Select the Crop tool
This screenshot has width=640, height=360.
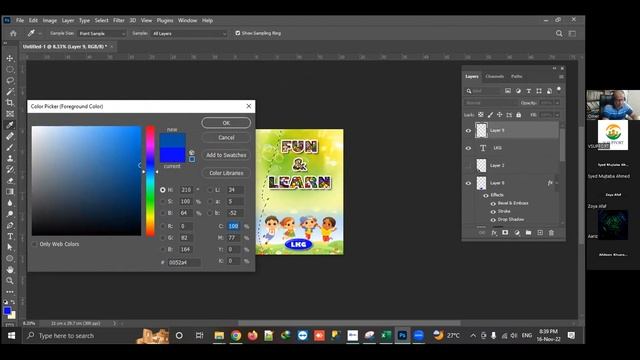[x=10, y=102]
